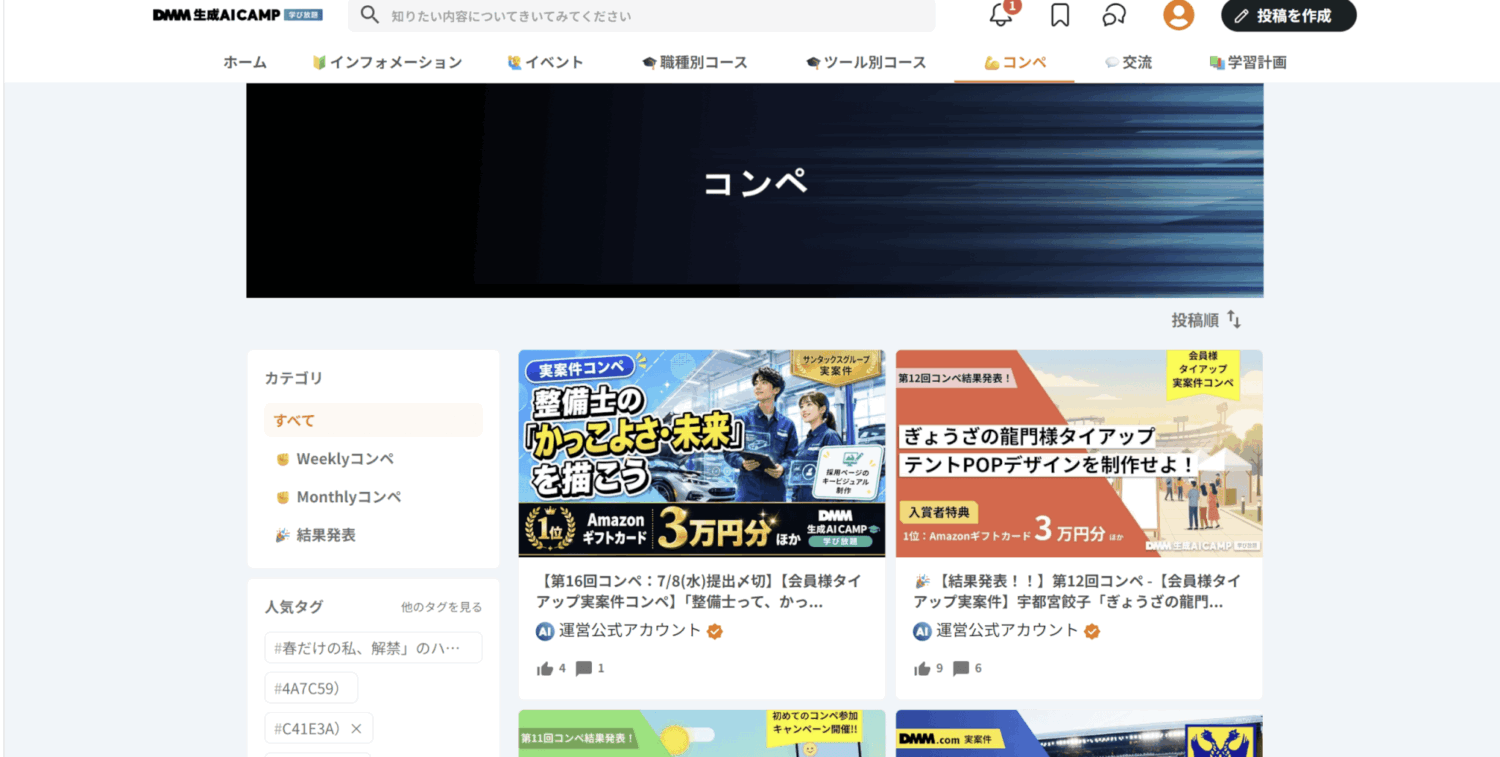1500x757 pixels.
Task: Switch to the 交流 tab
Action: point(1128,62)
